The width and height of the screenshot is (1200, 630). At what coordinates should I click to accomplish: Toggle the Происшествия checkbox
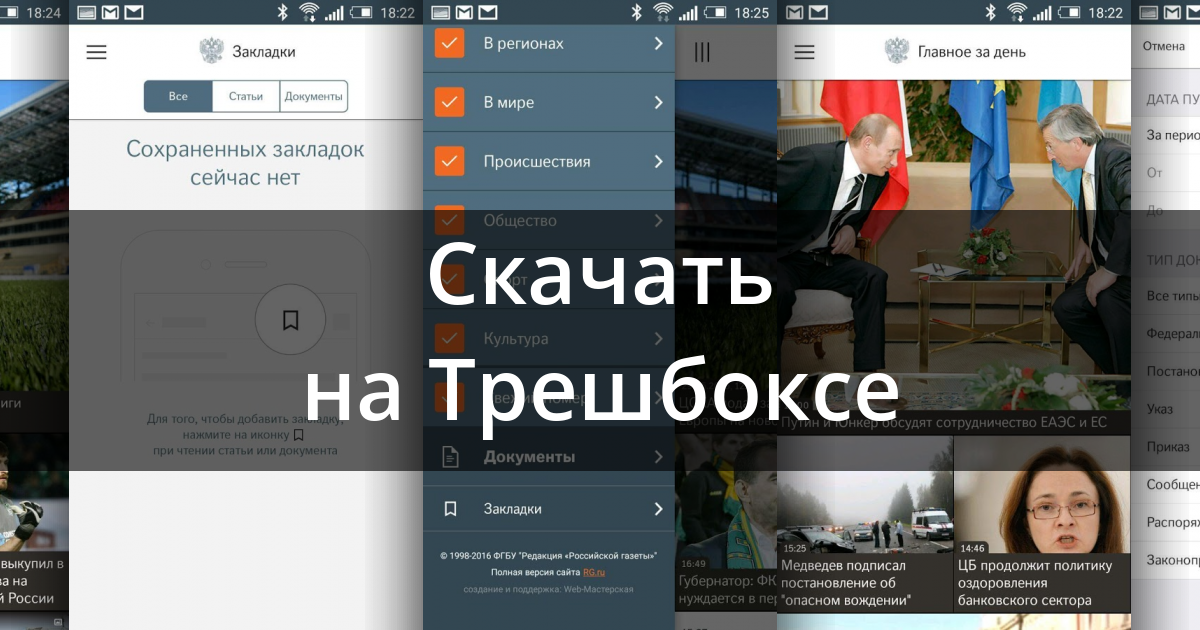(450, 161)
